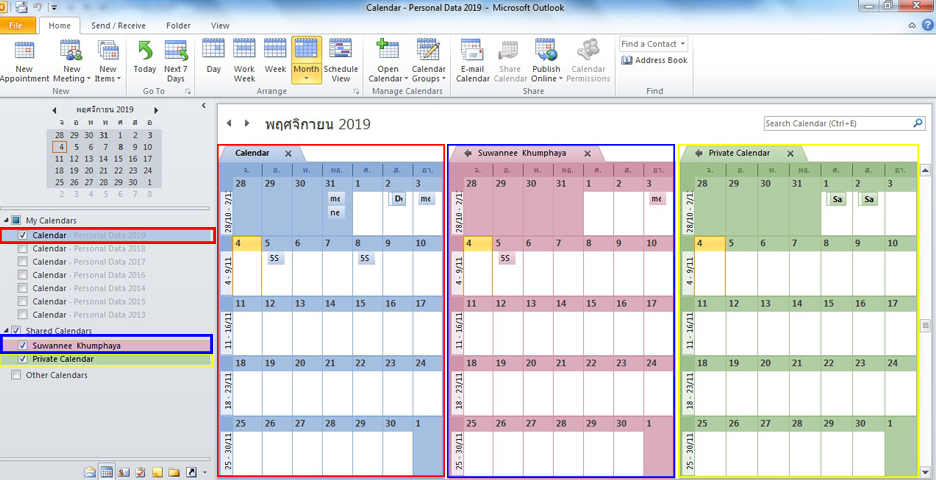This screenshot has width=936, height=480.
Task: Go to next month in main calendar header
Action: coord(247,124)
